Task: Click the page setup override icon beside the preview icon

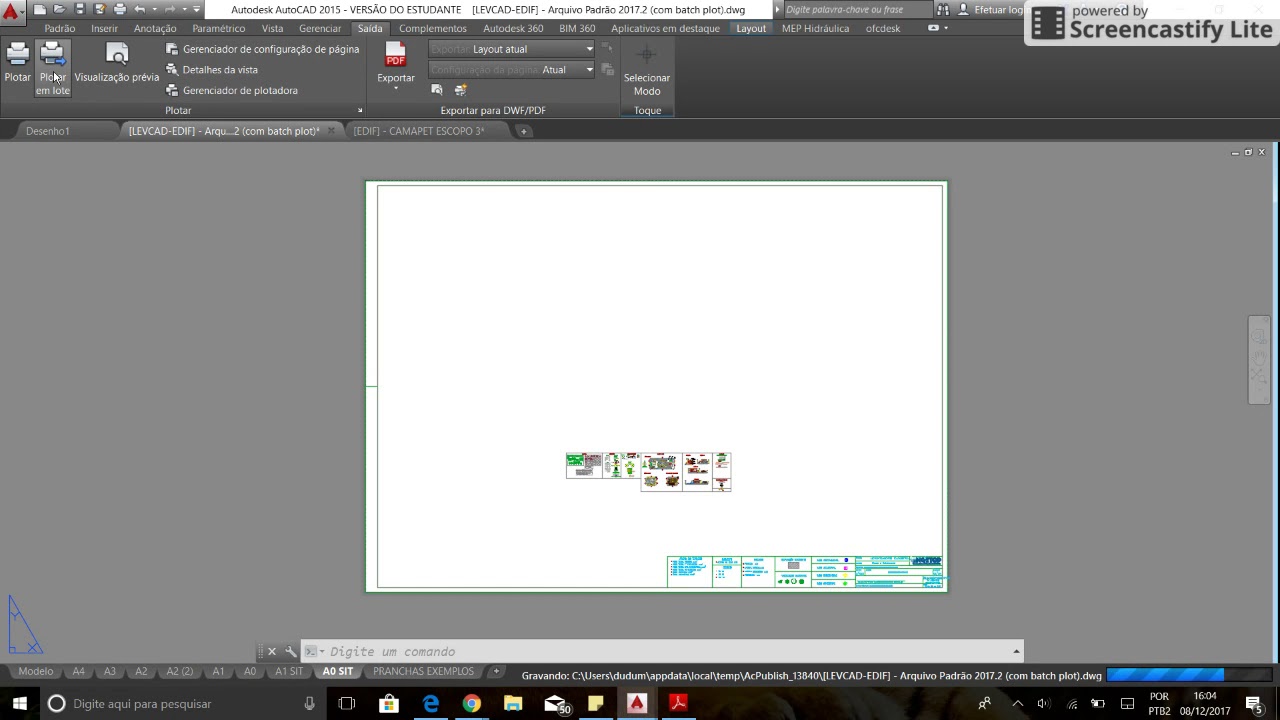Action: (460, 90)
